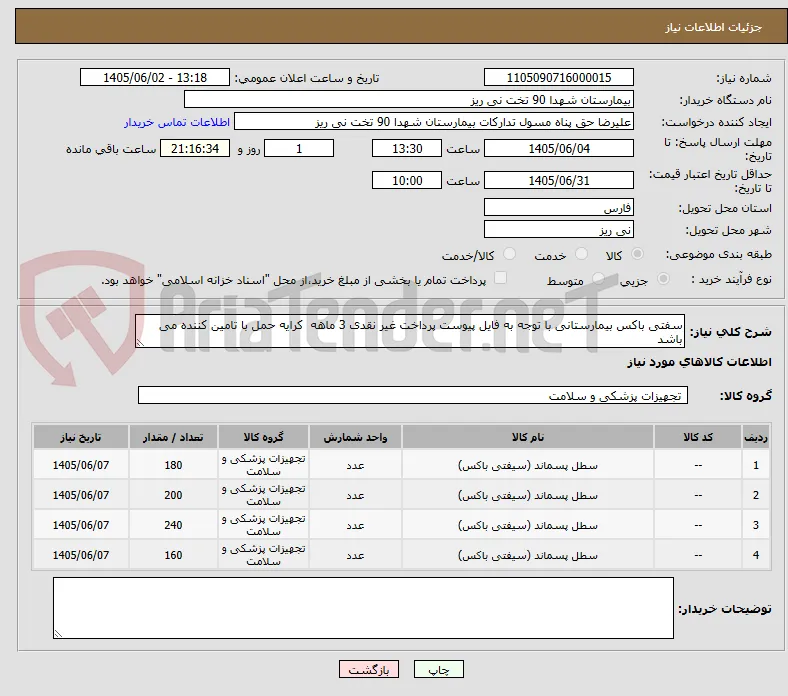Click the گروه کالا column header
This screenshot has height=696, width=788.
coord(263,437)
